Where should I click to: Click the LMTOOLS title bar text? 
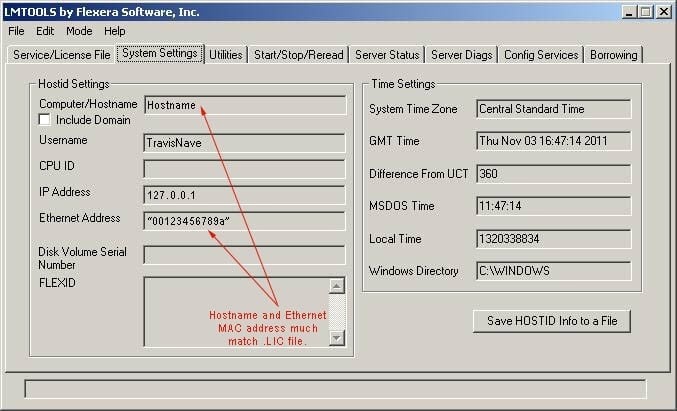102,12
